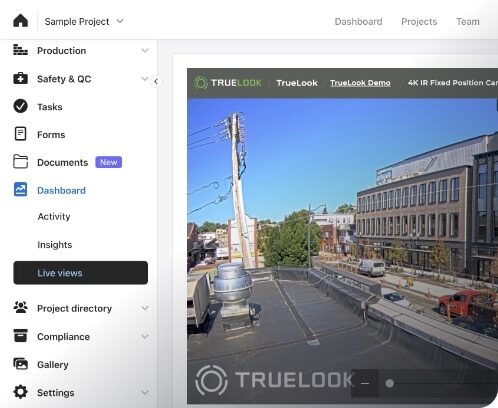The height and width of the screenshot is (408, 498).
Task: Click the Forms document icon
Action: point(20,134)
